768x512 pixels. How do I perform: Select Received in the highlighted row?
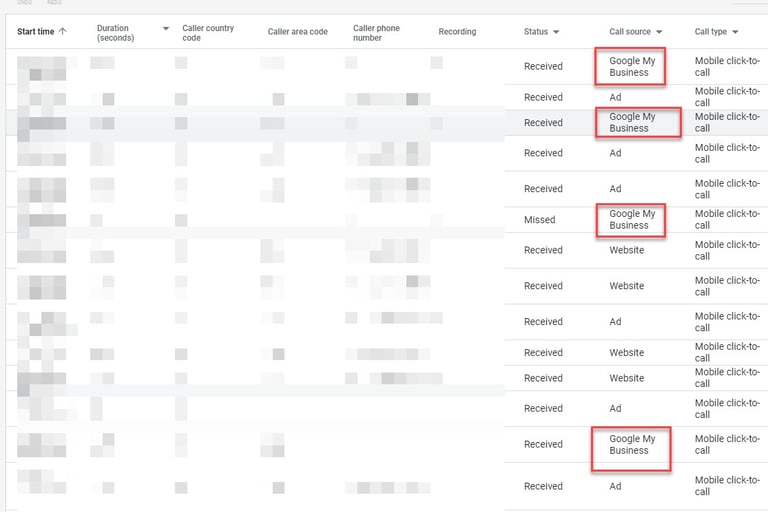(x=543, y=122)
